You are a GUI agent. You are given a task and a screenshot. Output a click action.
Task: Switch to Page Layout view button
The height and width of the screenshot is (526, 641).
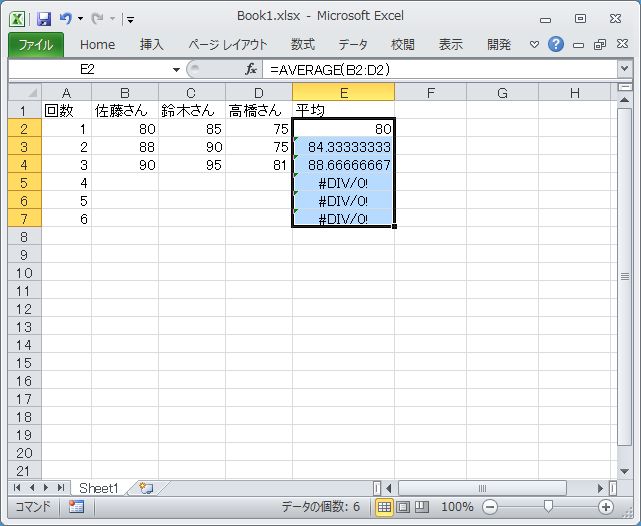[x=403, y=507]
